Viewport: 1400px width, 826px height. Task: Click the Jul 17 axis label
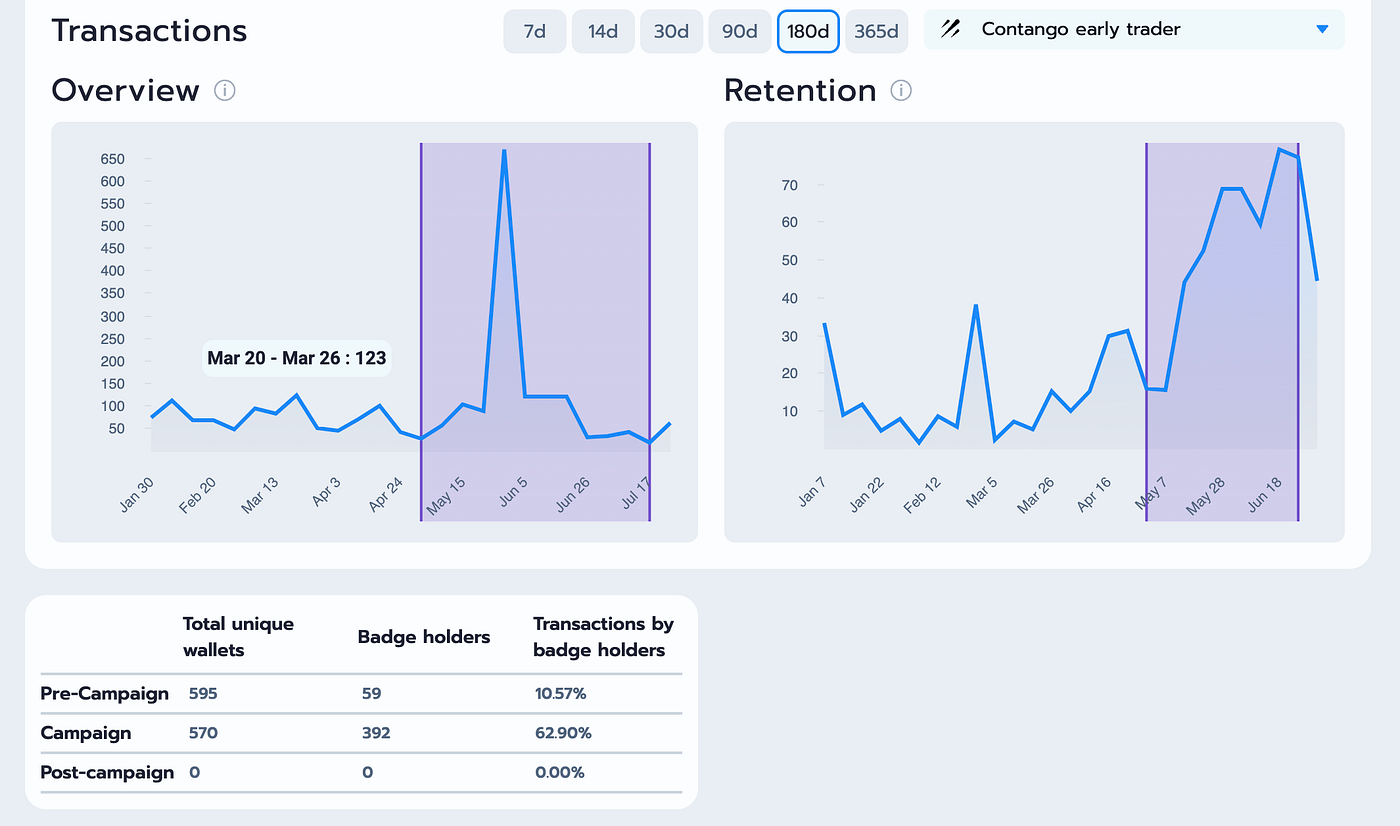(638, 495)
